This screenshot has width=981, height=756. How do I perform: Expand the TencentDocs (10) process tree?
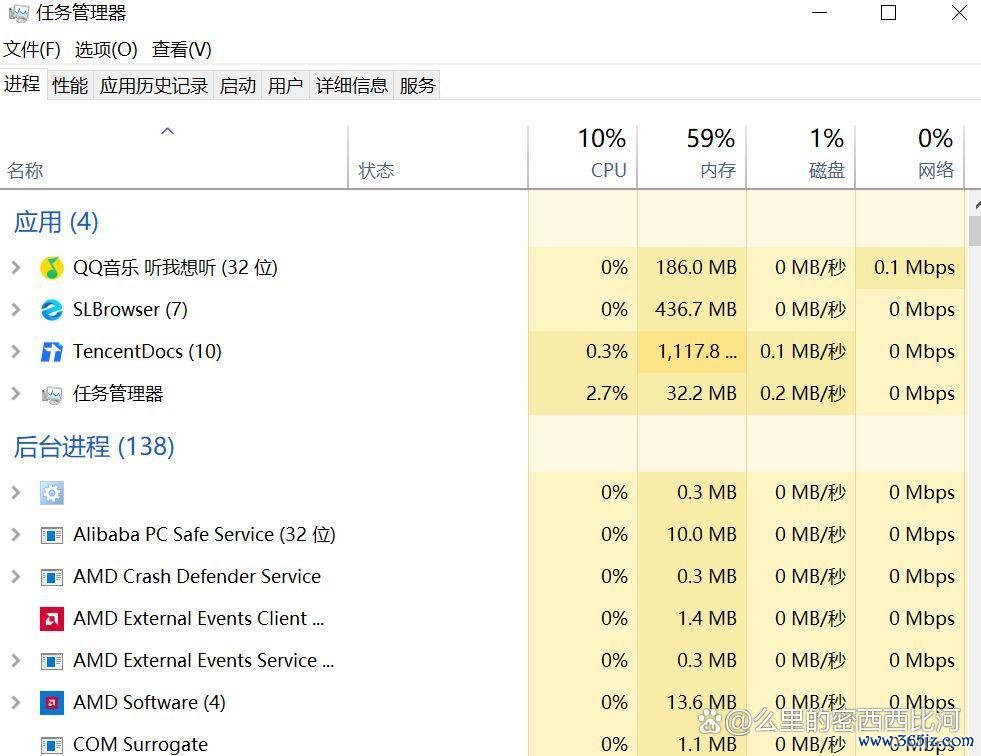(x=15, y=352)
